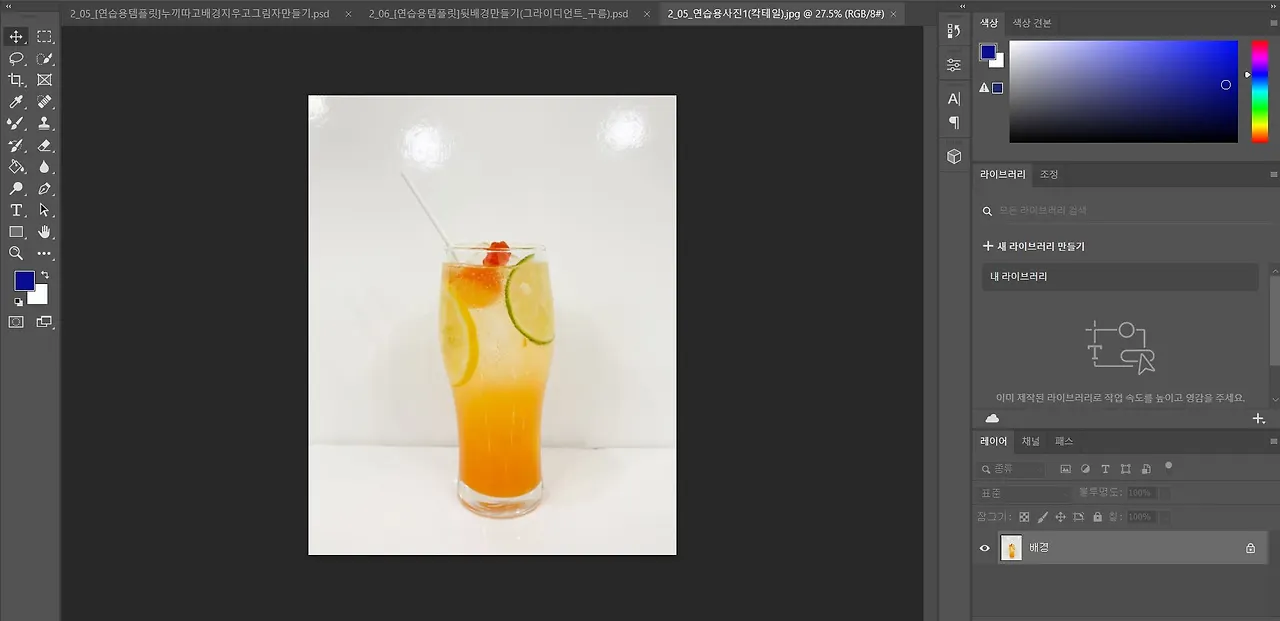Click the hue spectrum slider

tap(1259, 91)
